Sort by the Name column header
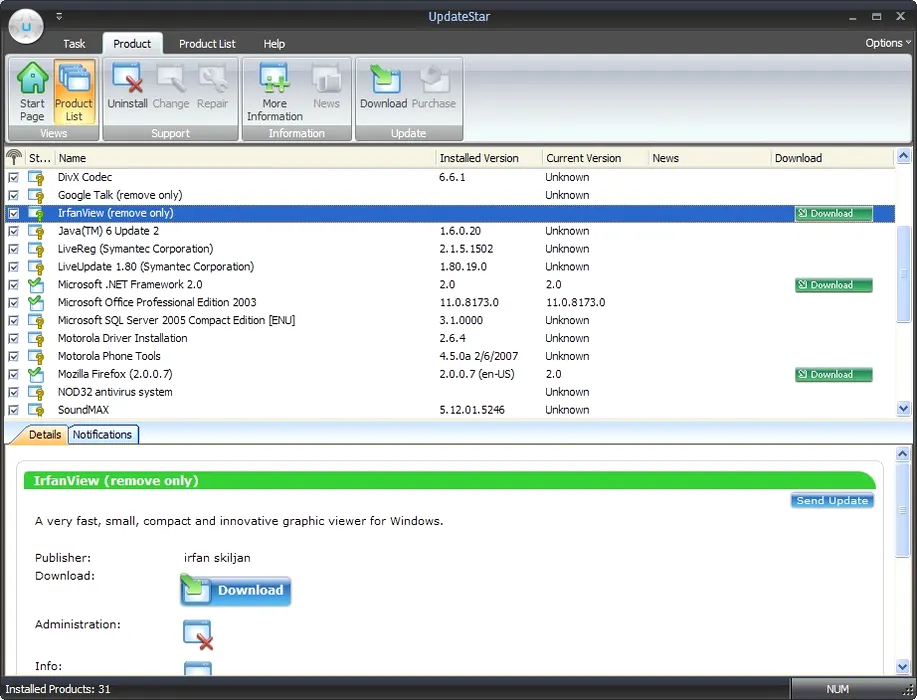The image size is (917, 700). click(246, 158)
